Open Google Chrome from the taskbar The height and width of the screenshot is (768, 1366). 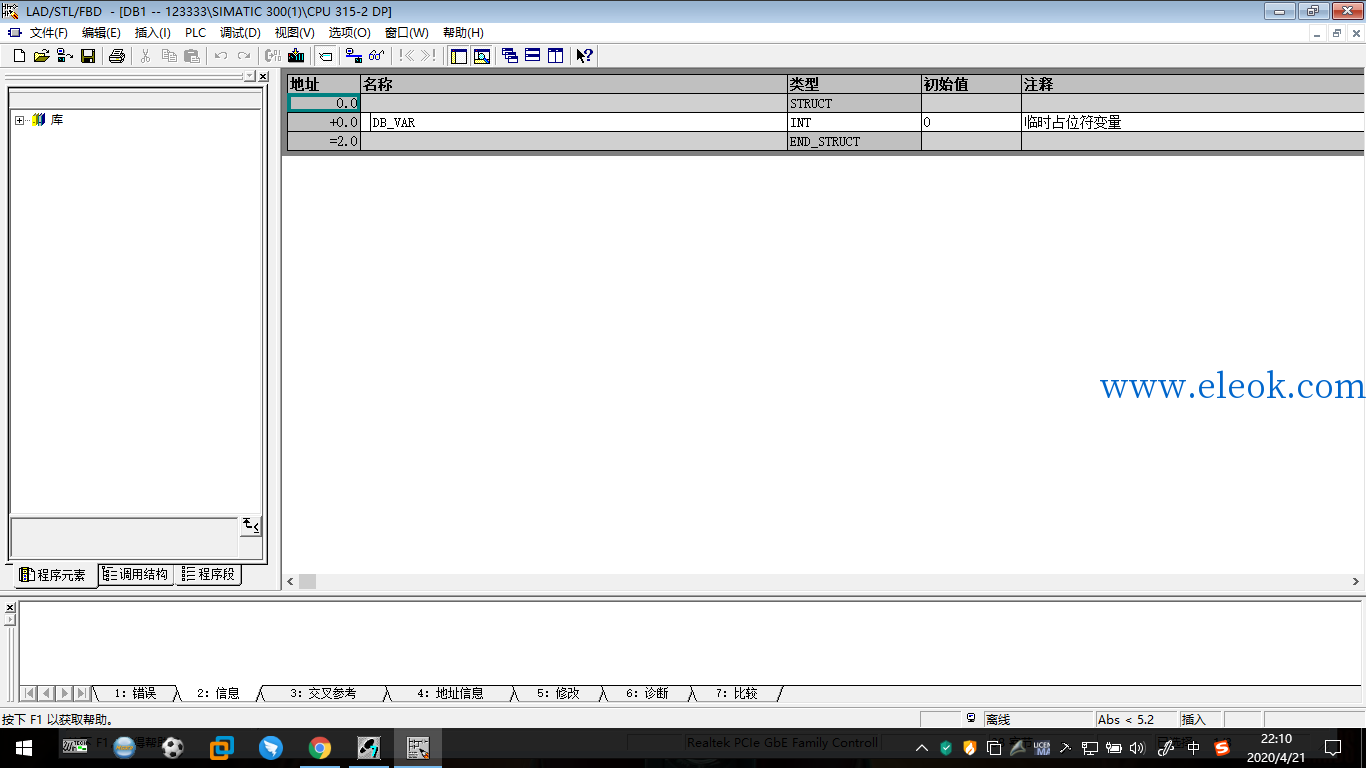coord(320,748)
